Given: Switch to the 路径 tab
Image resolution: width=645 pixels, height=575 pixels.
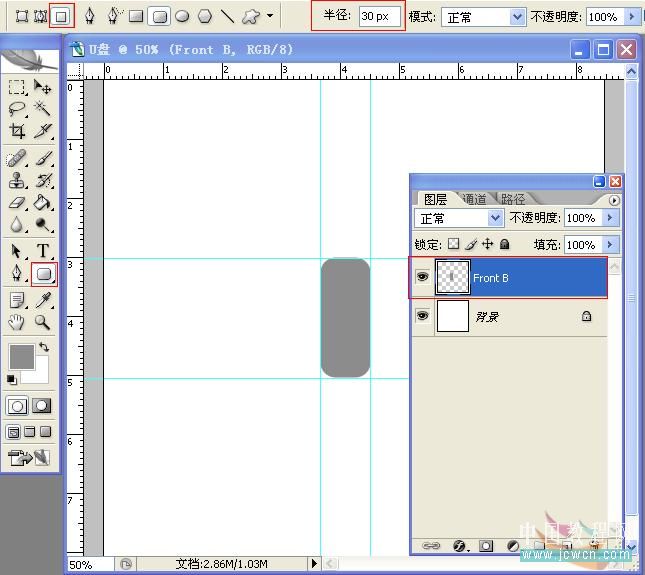Looking at the screenshot, I should (512, 199).
